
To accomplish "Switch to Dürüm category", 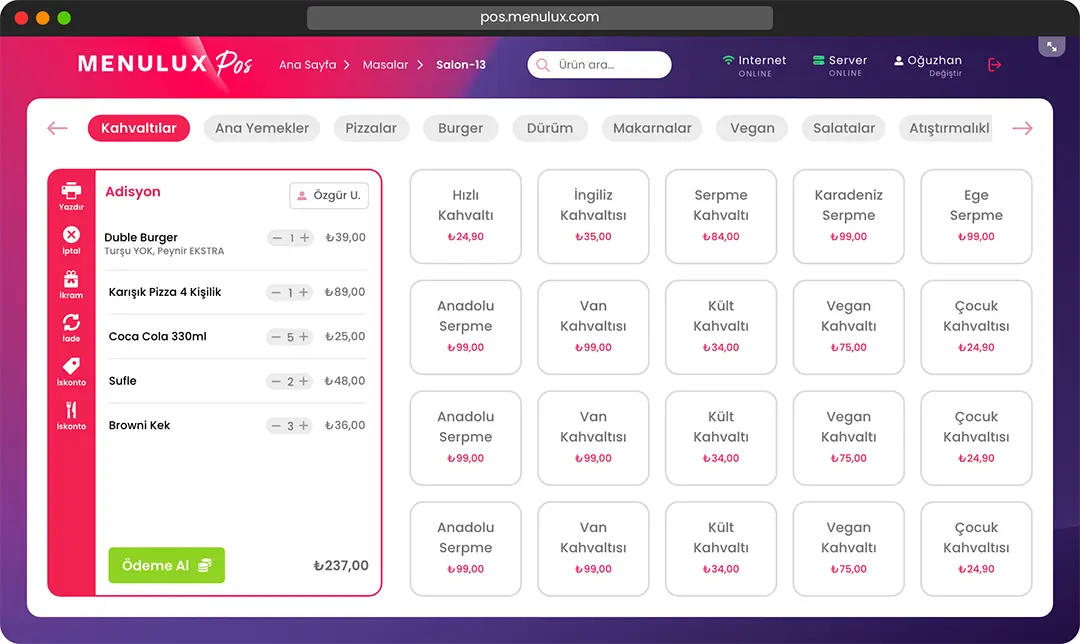I will click(x=550, y=128).
